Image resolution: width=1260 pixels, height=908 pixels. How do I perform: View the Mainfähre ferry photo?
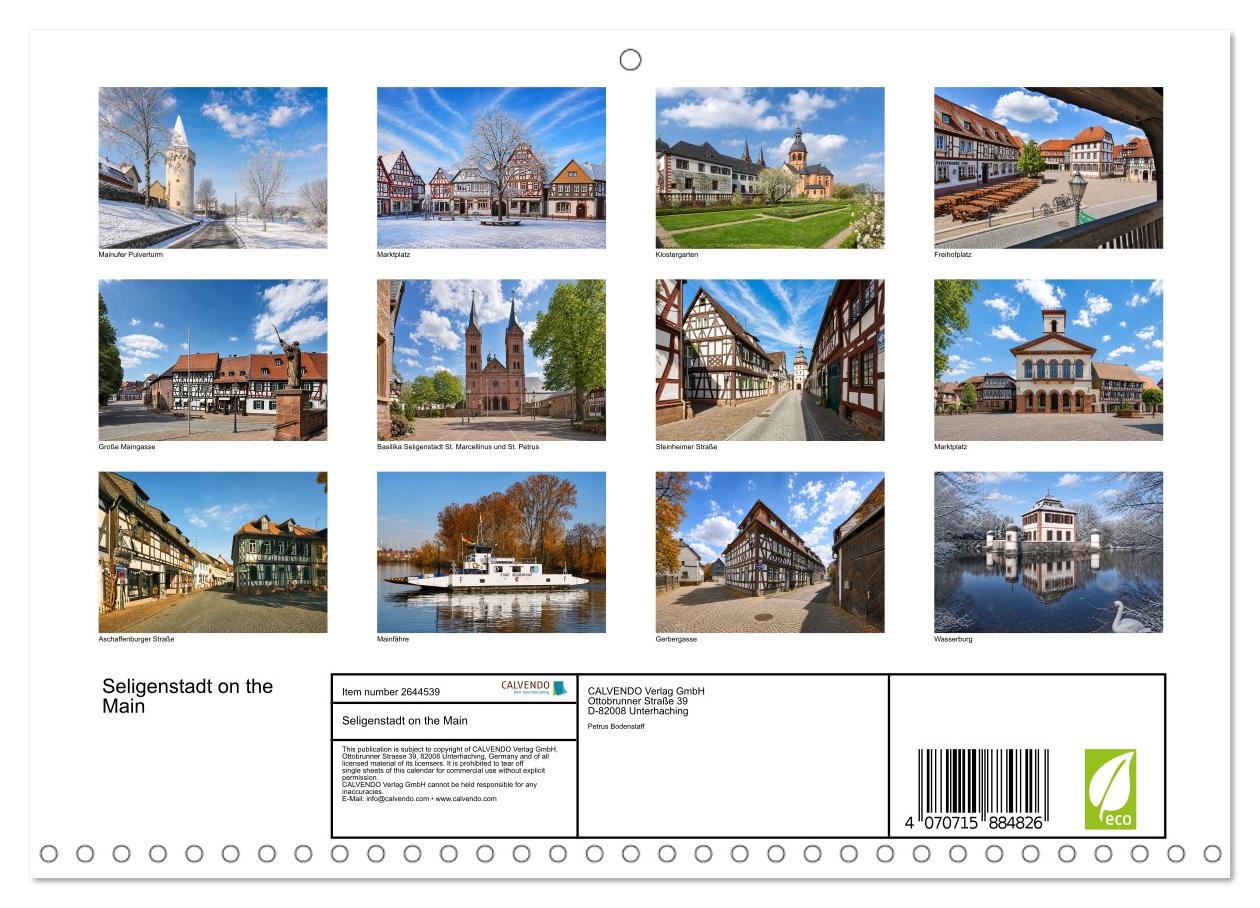491,553
